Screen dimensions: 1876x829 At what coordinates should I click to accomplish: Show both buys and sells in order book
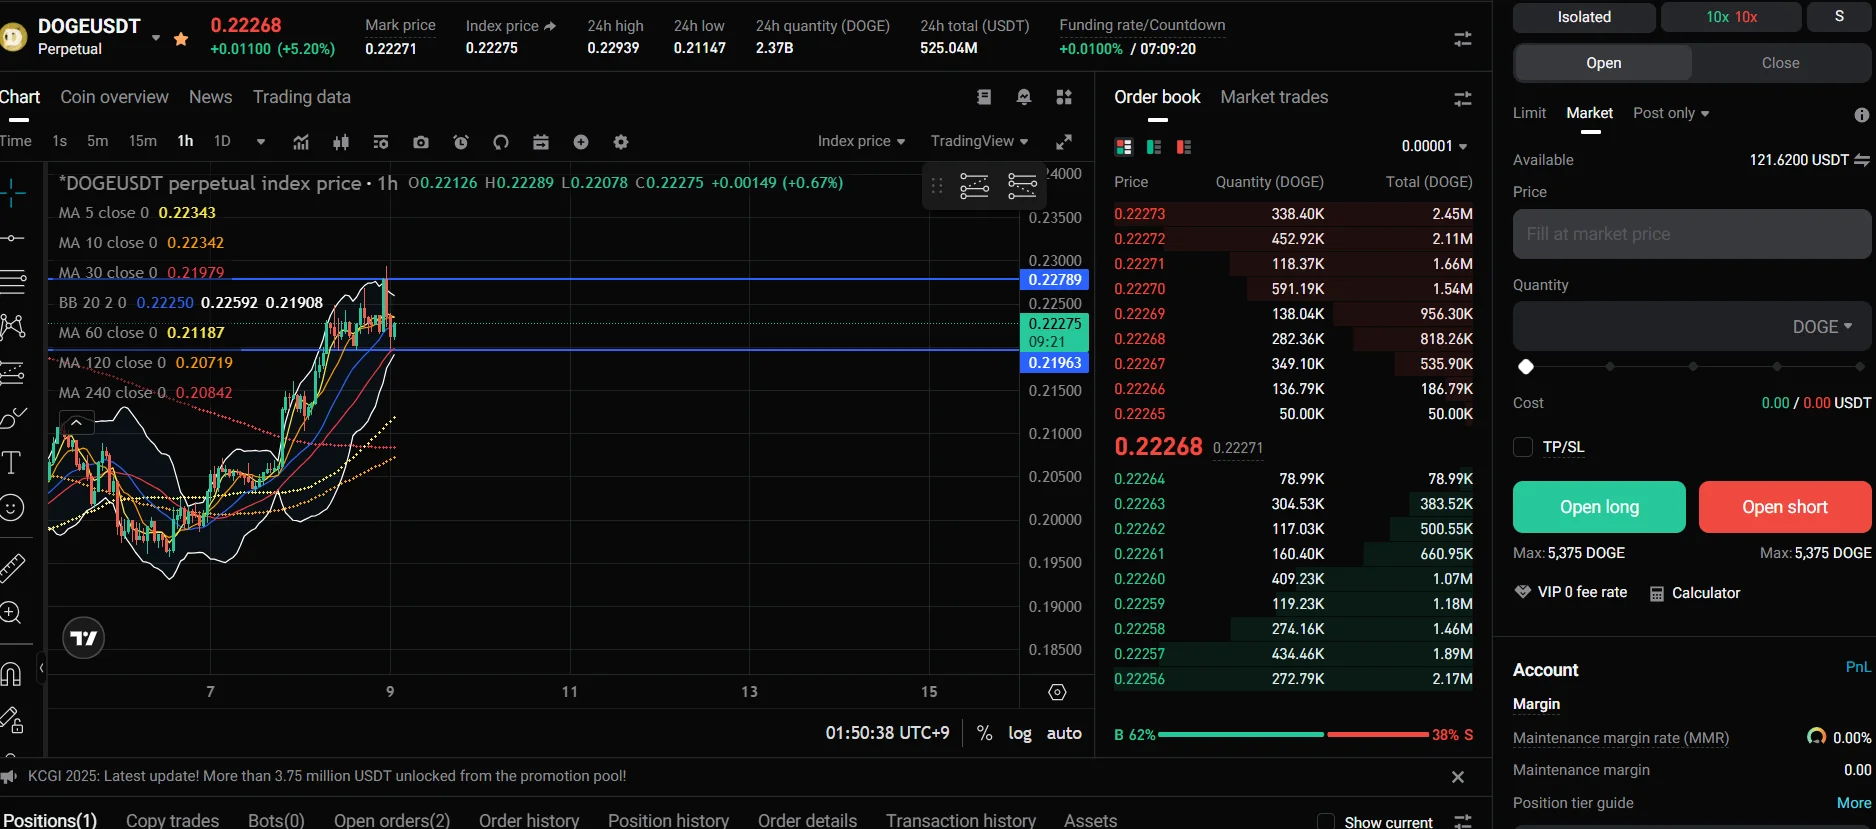coord(1124,147)
